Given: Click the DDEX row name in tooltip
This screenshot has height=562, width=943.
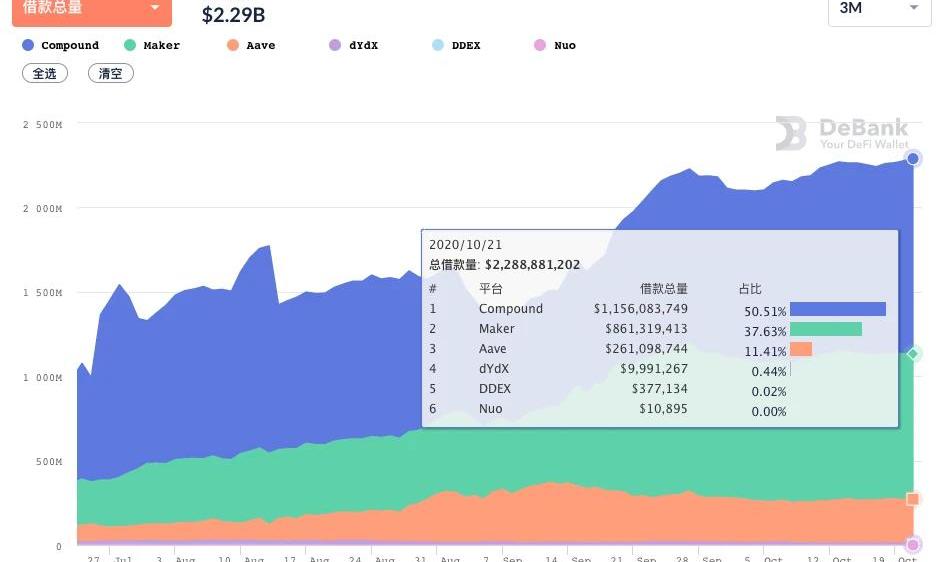Looking at the screenshot, I should (x=494, y=389).
